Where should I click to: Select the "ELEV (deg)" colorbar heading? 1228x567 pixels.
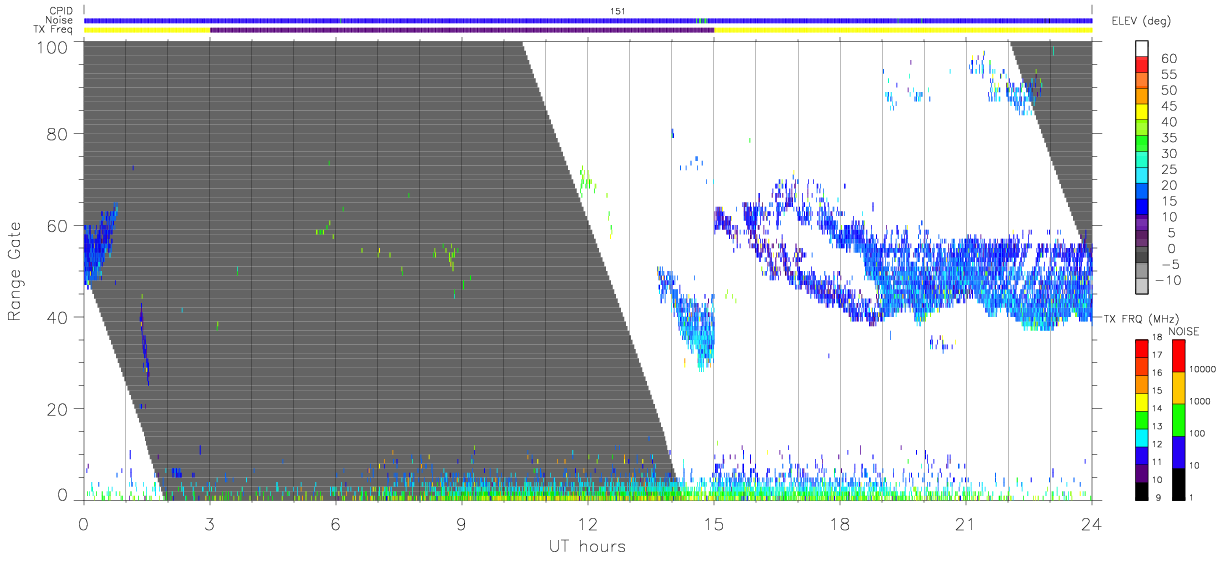click(1141, 21)
